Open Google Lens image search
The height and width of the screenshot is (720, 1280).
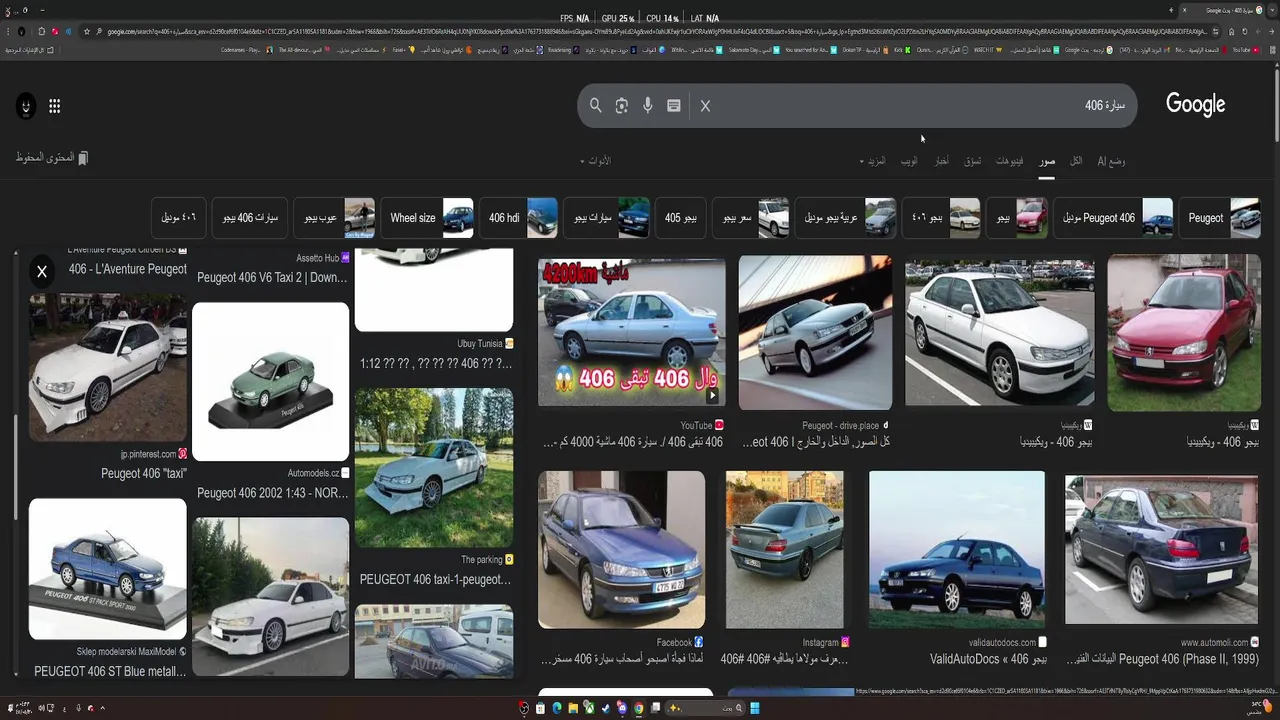click(622, 106)
